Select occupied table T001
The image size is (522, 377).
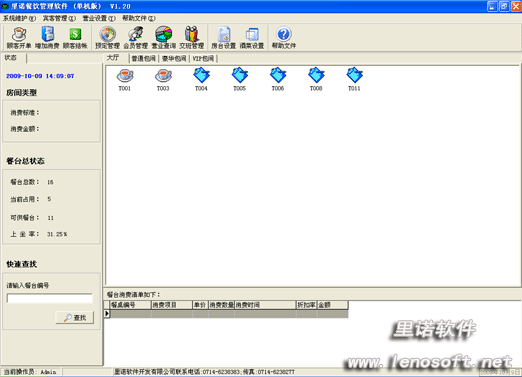pos(125,79)
